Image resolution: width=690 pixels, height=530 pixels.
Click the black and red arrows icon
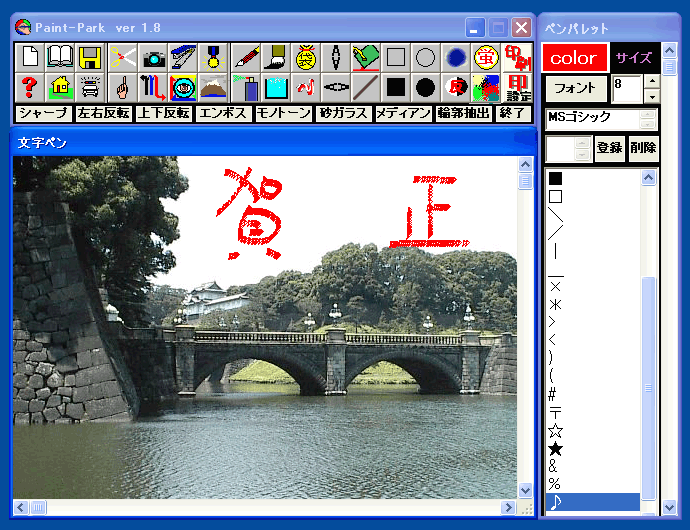(153, 87)
